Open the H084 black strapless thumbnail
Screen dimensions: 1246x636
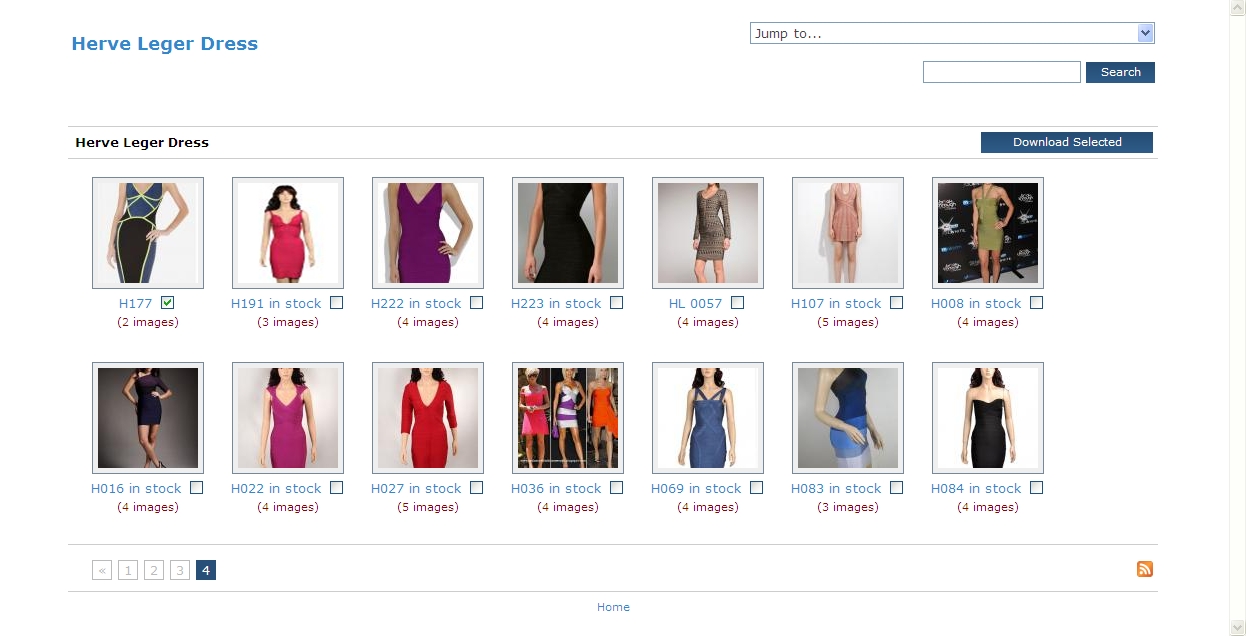(988, 418)
